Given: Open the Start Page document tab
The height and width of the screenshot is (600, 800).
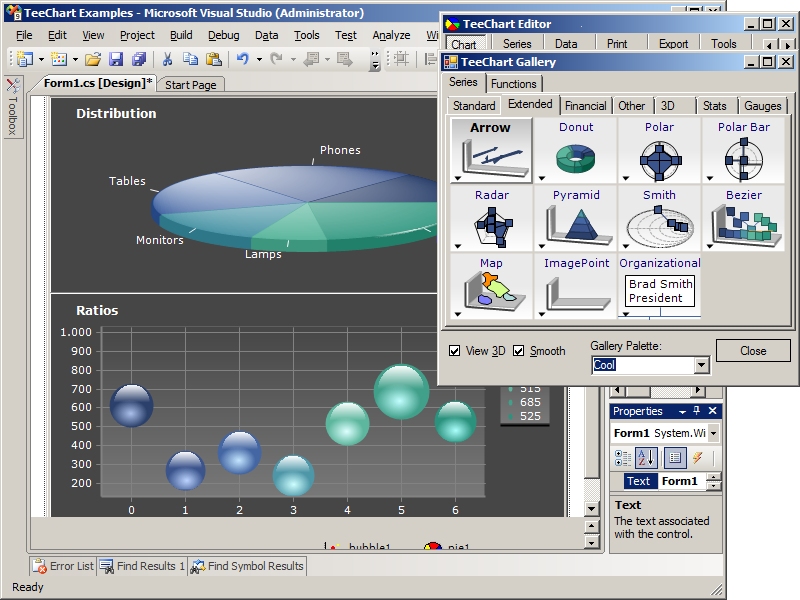Looking at the screenshot, I should pyautogui.click(x=190, y=85).
